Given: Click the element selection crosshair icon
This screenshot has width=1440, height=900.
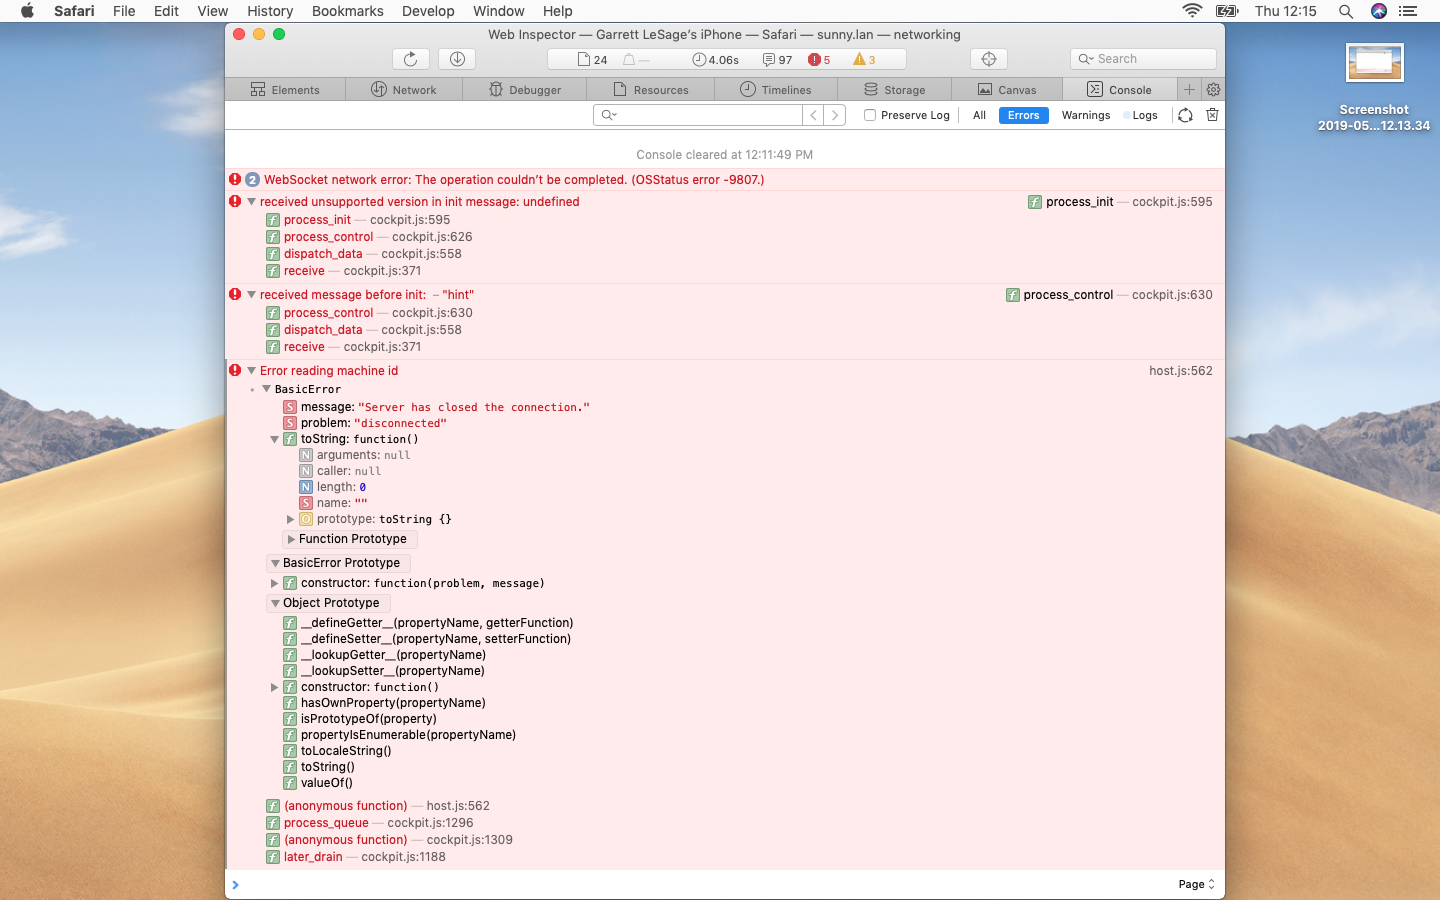Looking at the screenshot, I should pos(989,59).
